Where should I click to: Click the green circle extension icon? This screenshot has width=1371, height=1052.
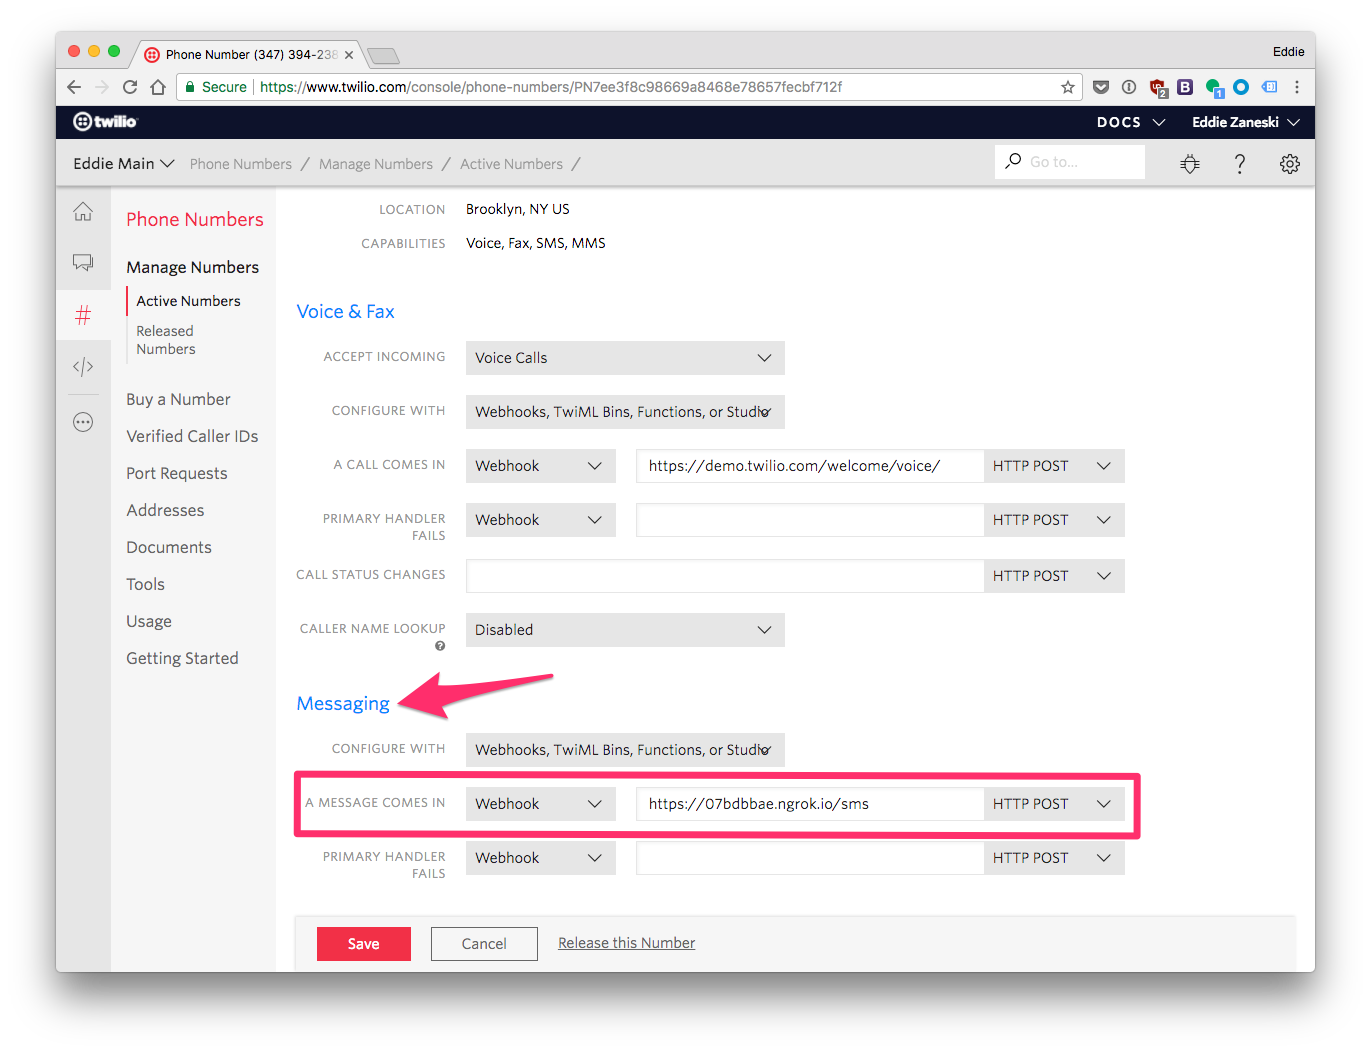pyautogui.click(x=1214, y=88)
